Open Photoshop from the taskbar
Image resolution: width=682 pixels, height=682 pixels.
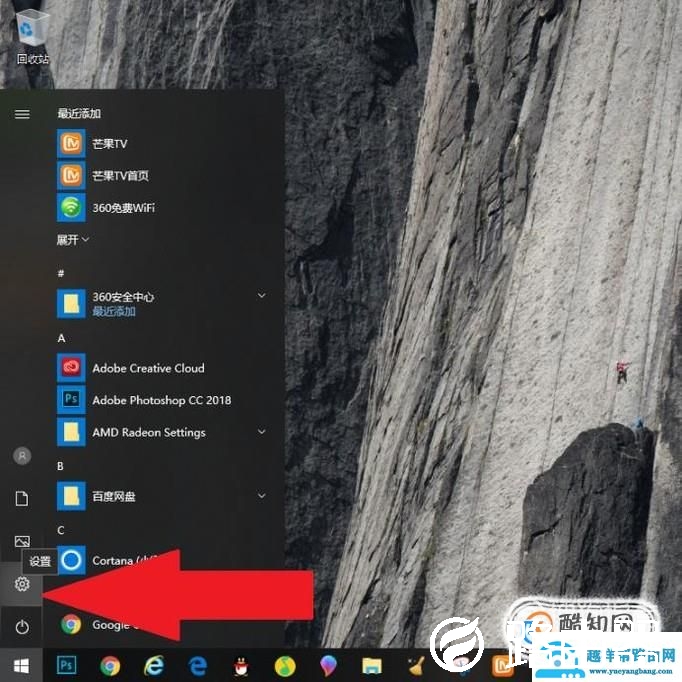[x=69, y=664]
